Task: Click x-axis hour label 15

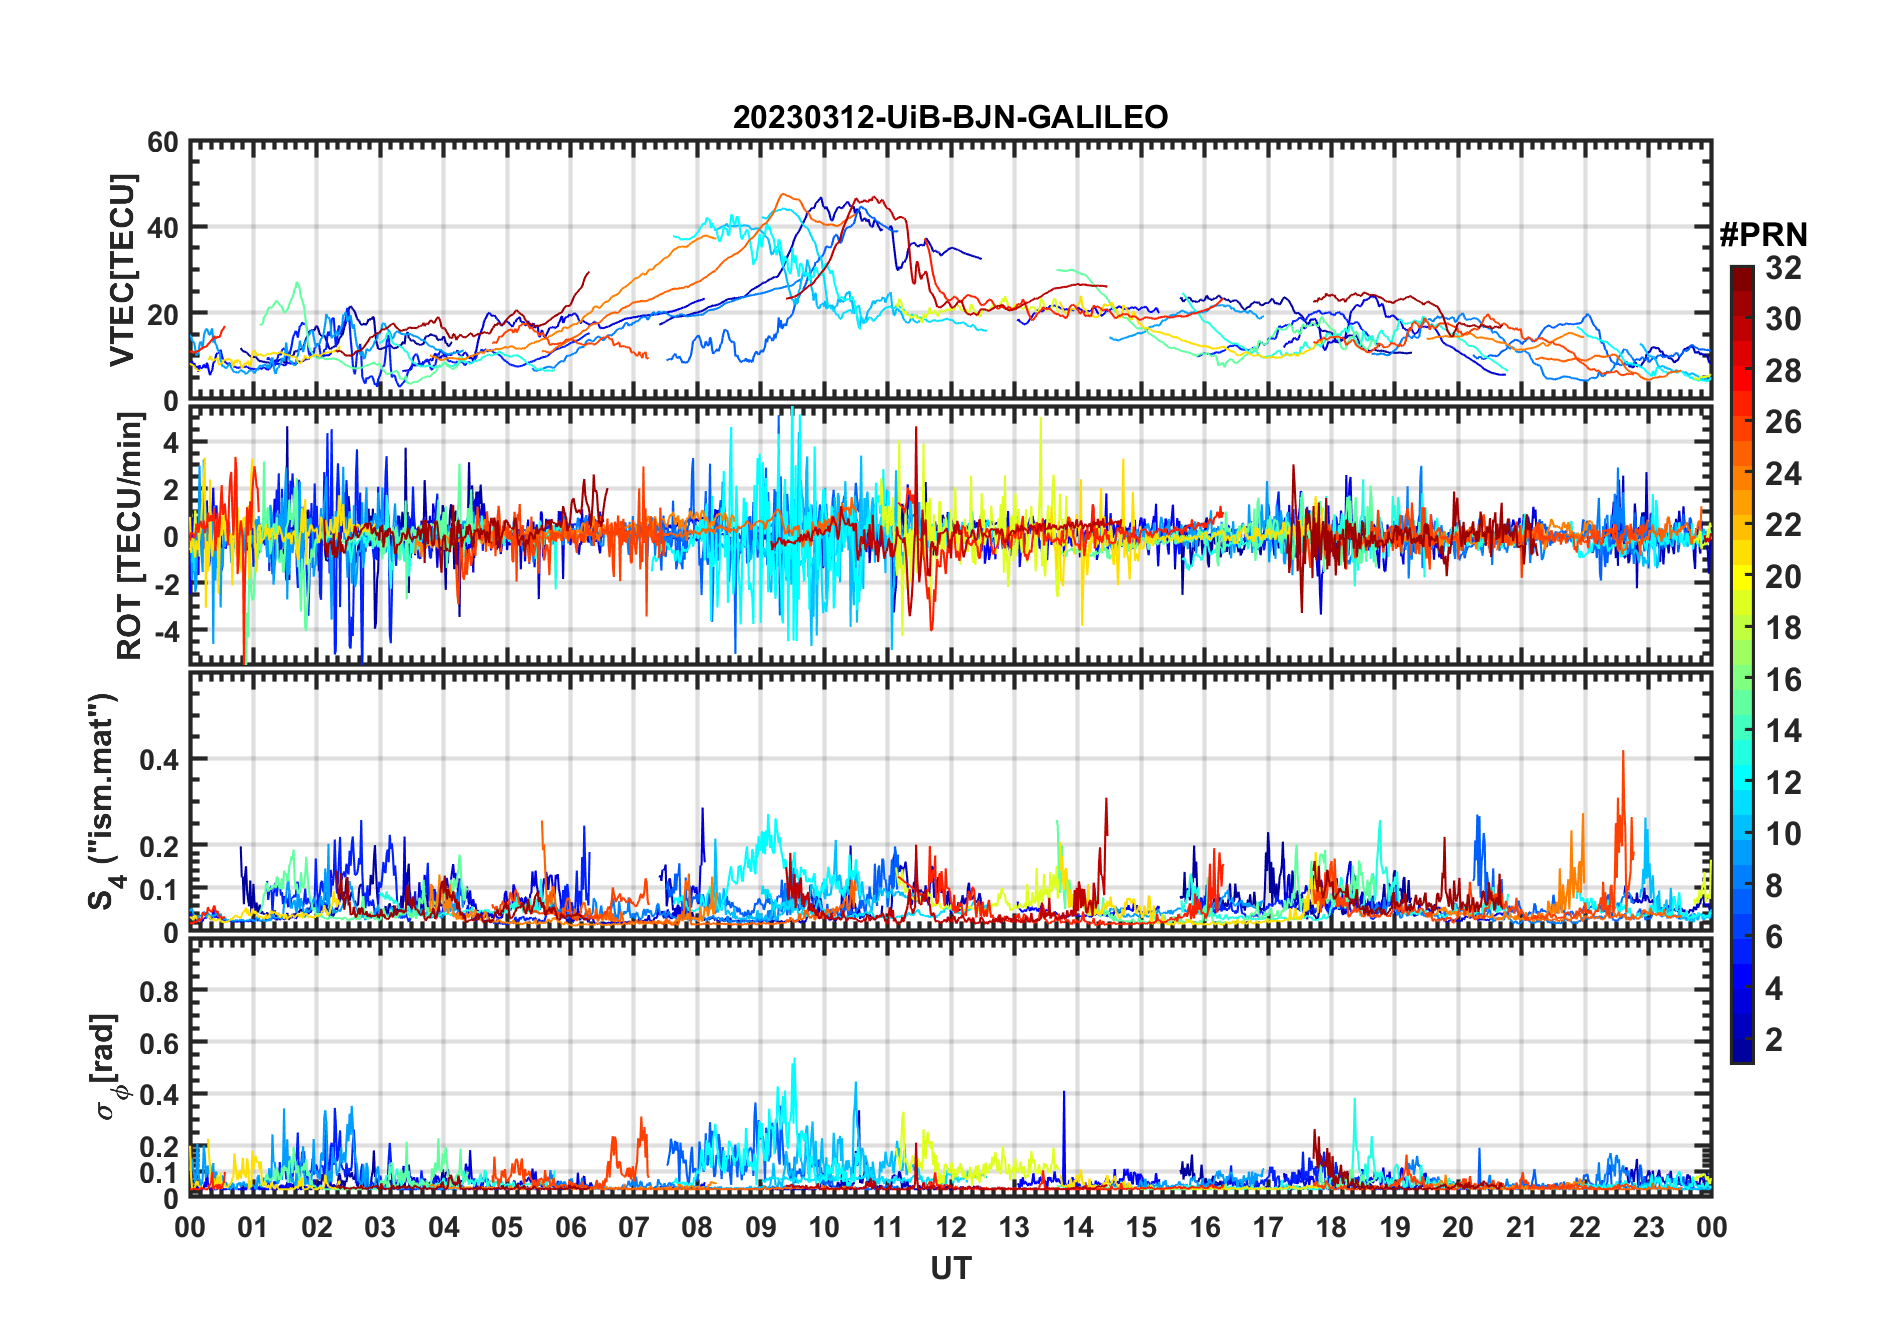Action: (x=1141, y=1228)
